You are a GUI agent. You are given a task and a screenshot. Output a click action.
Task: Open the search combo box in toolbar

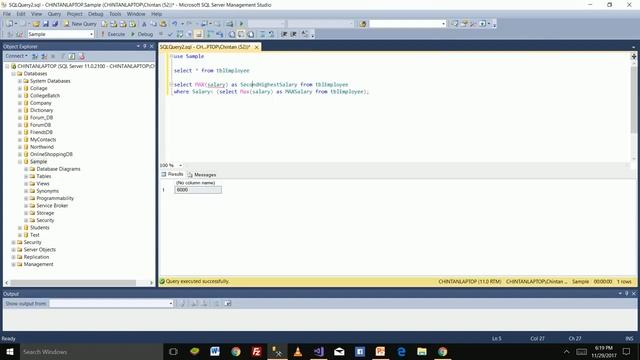click(x=407, y=24)
